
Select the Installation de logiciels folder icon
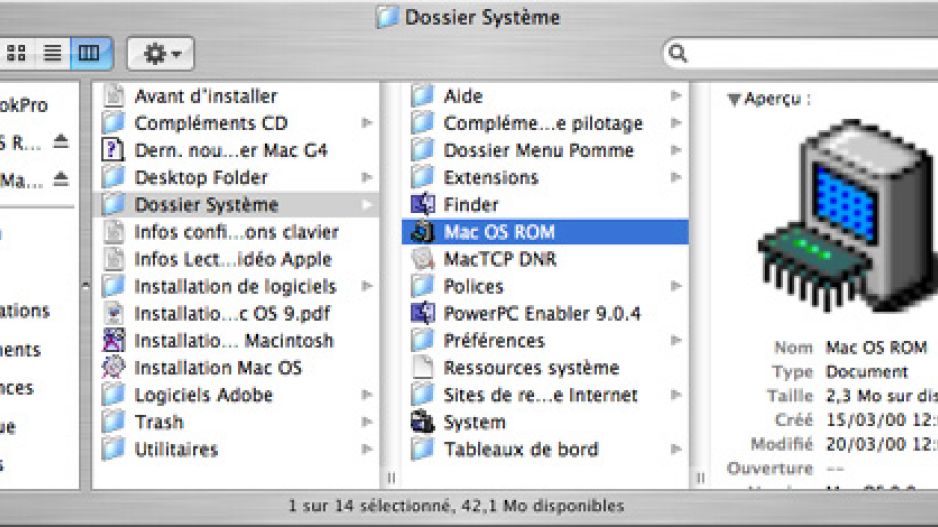[x=113, y=286]
